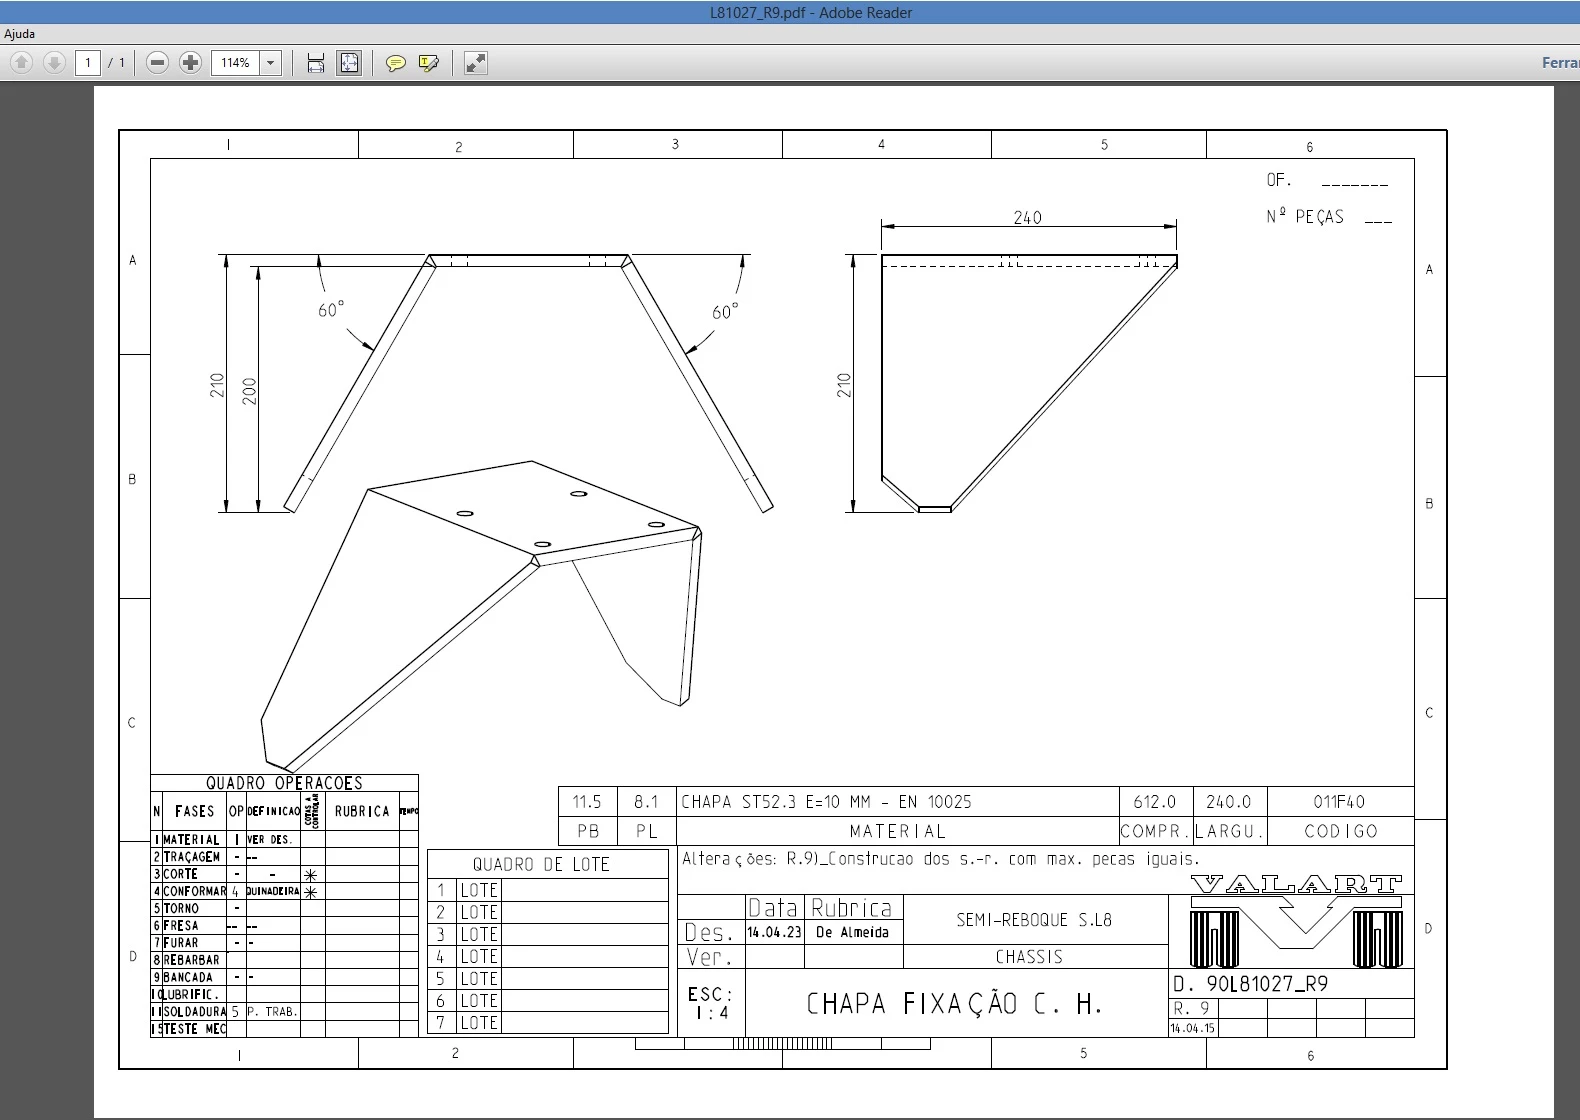Click the 240 dimension on the side view

1028,217
